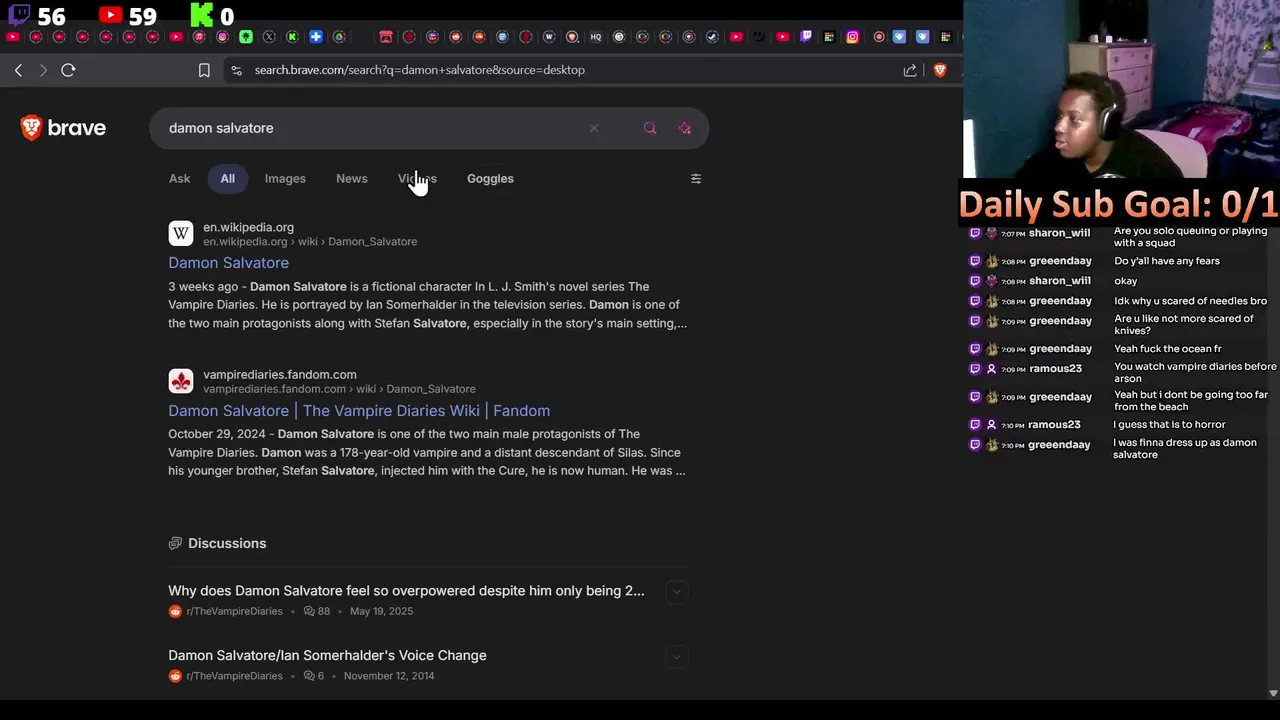Reload the Brave search page
The height and width of the screenshot is (720, 1280).
pos(68,70)
